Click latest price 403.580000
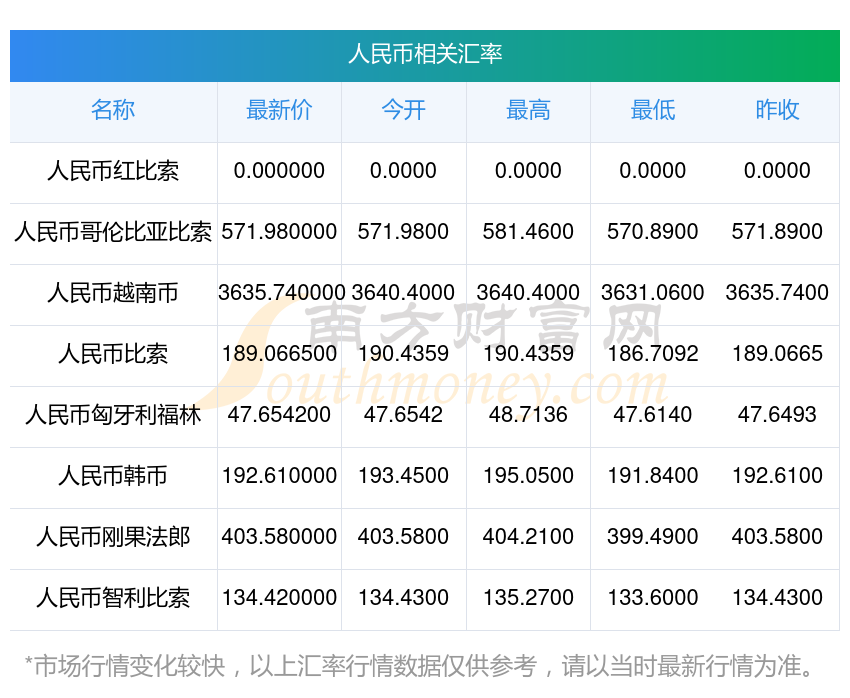This screenshot has width=850, height=698. pyautogui.click(x=279, y=537)
